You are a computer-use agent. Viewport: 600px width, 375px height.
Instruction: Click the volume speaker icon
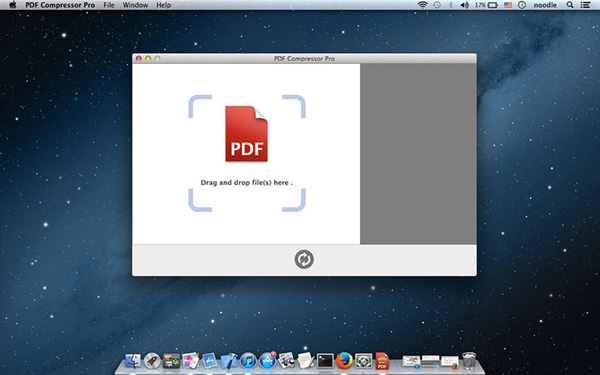tap(465, 5)
